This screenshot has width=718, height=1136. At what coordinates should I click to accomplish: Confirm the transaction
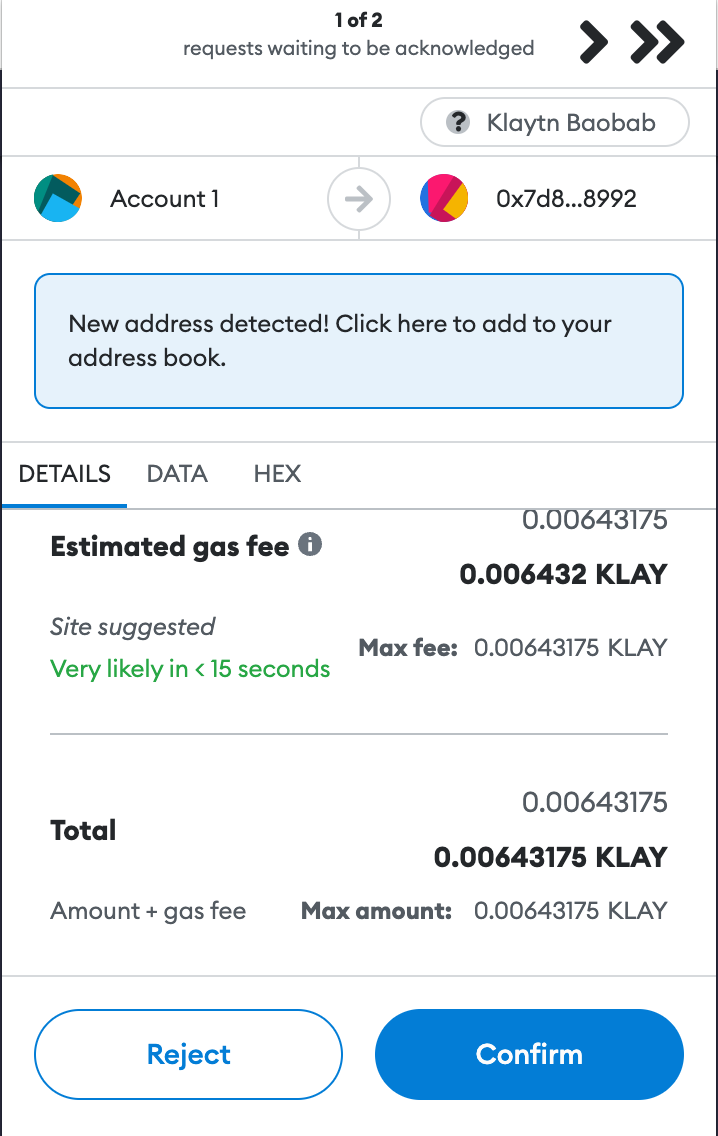530,1054
